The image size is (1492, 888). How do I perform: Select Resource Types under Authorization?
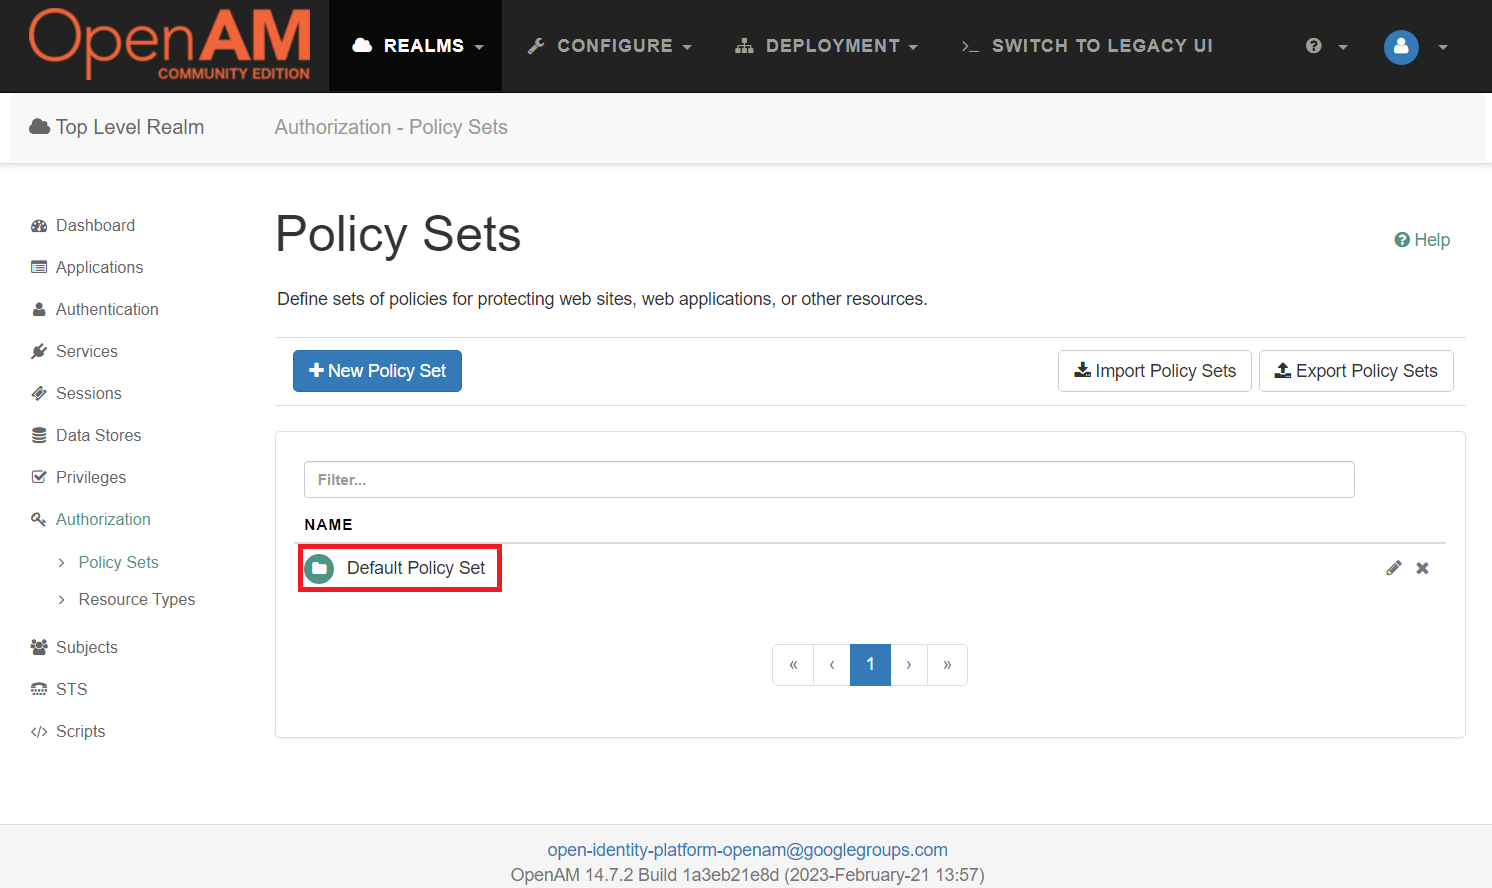[137, 599]
